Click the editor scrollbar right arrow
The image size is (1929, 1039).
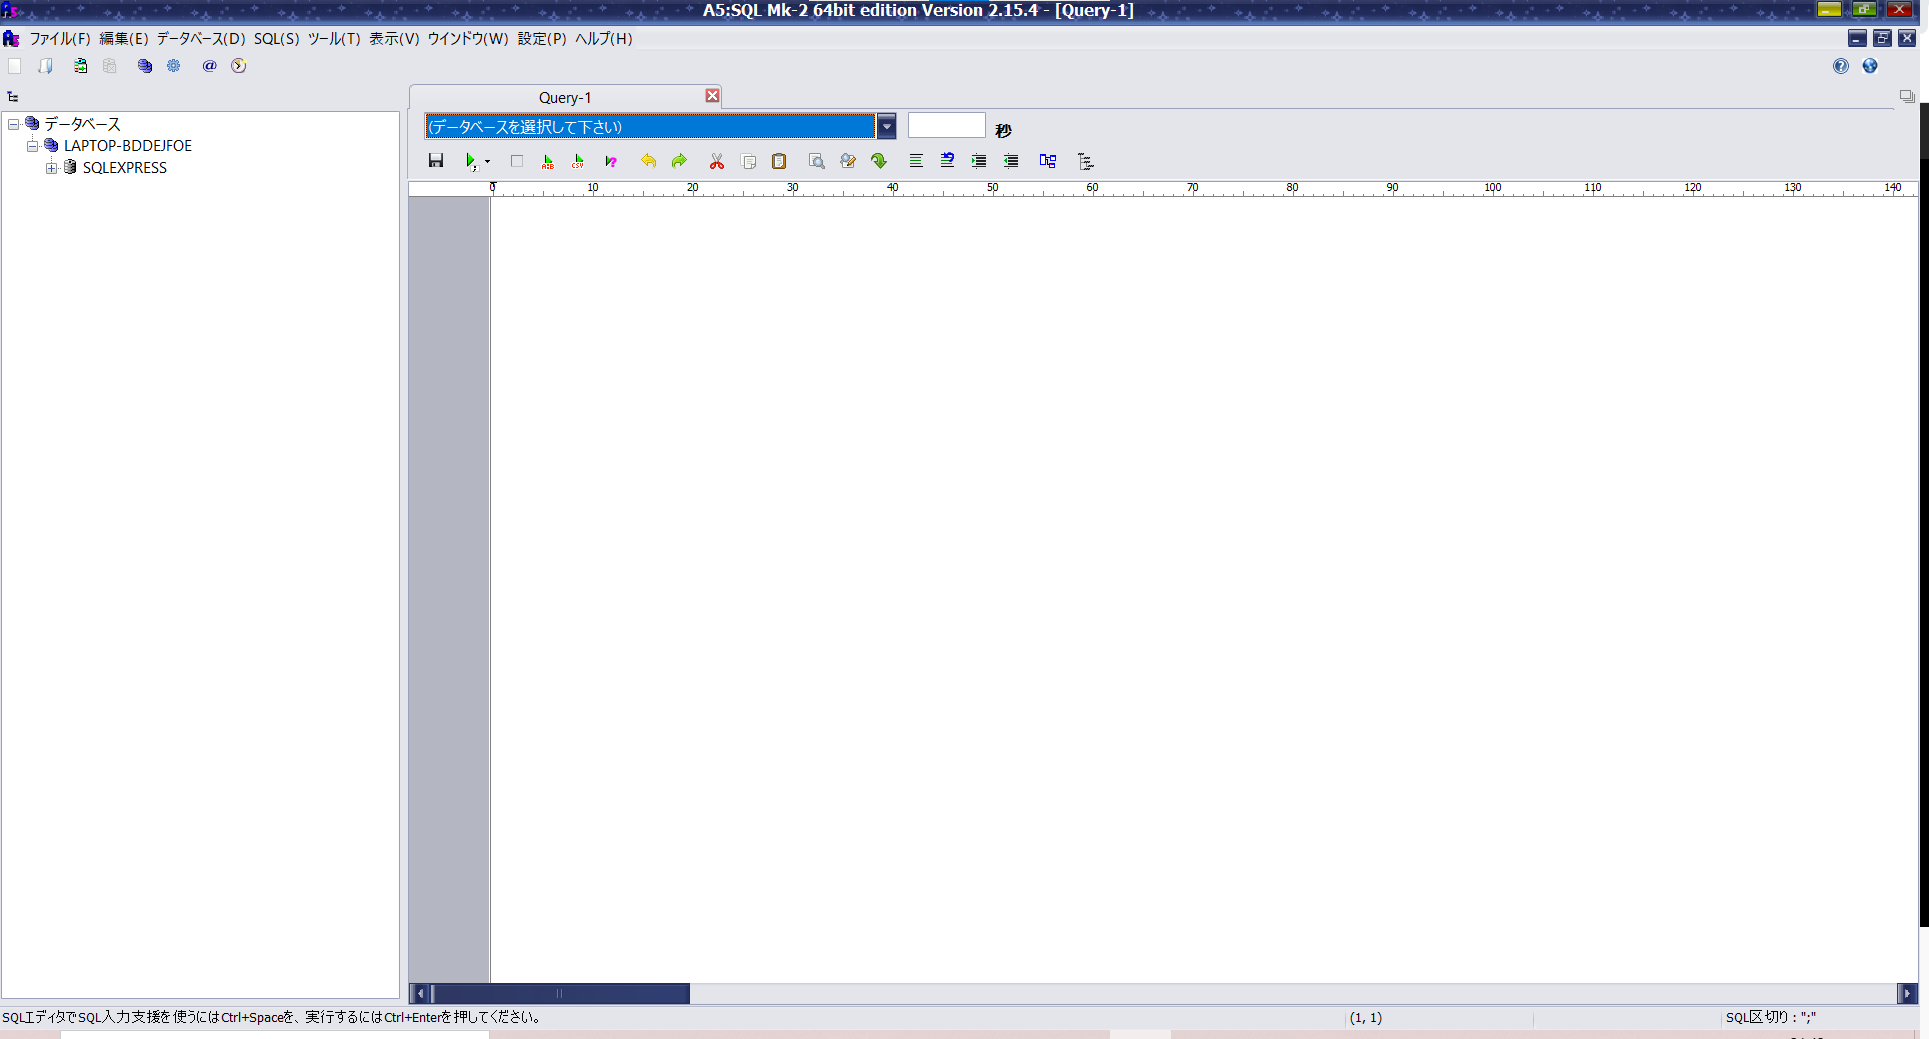[1907, 993]
